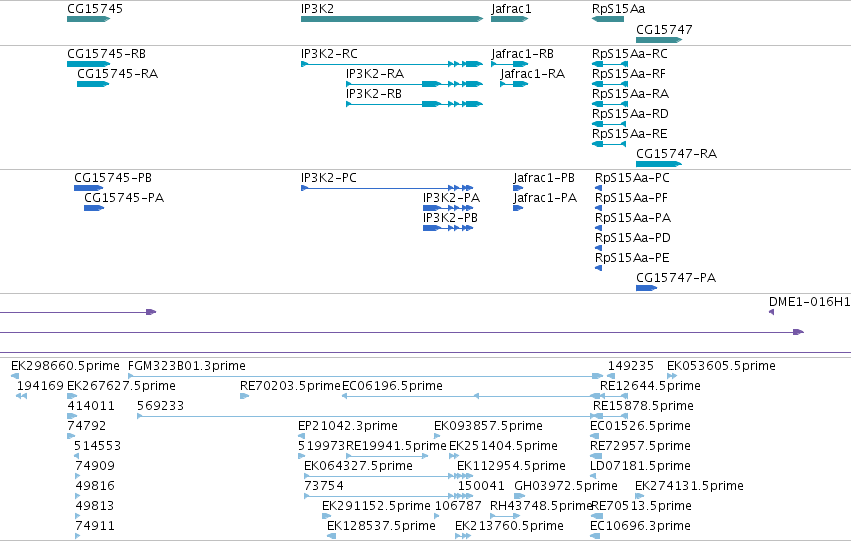Click the RpS15Aa-PE protein label
The image size is (851, 541).
tap(632, 258)
